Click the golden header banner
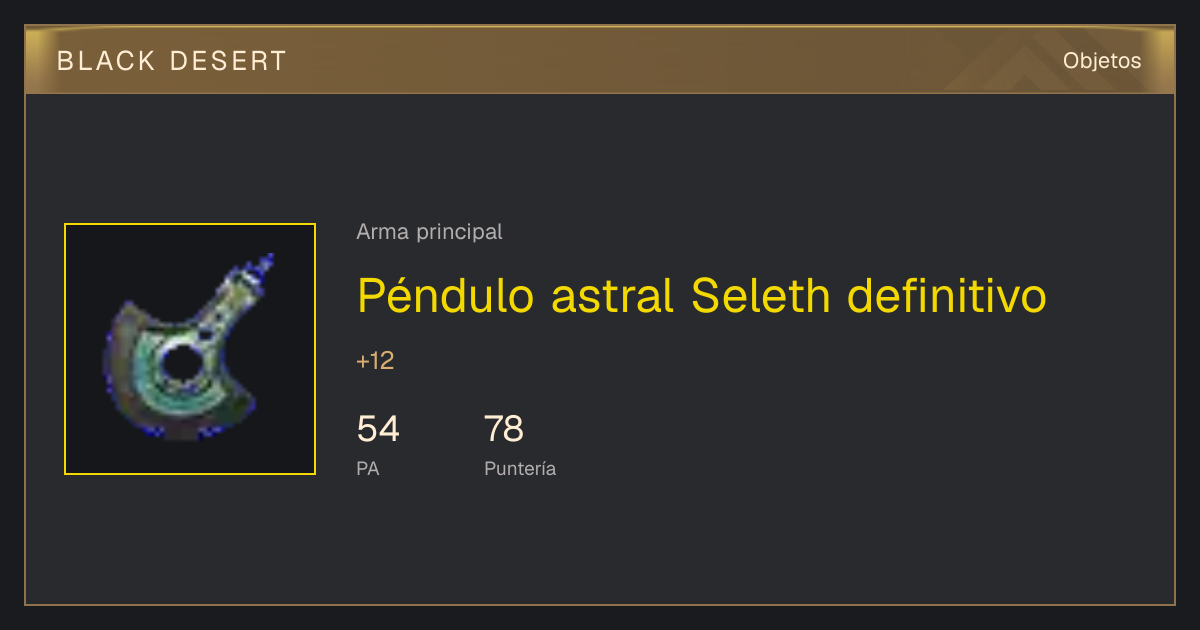 (600, 60)
